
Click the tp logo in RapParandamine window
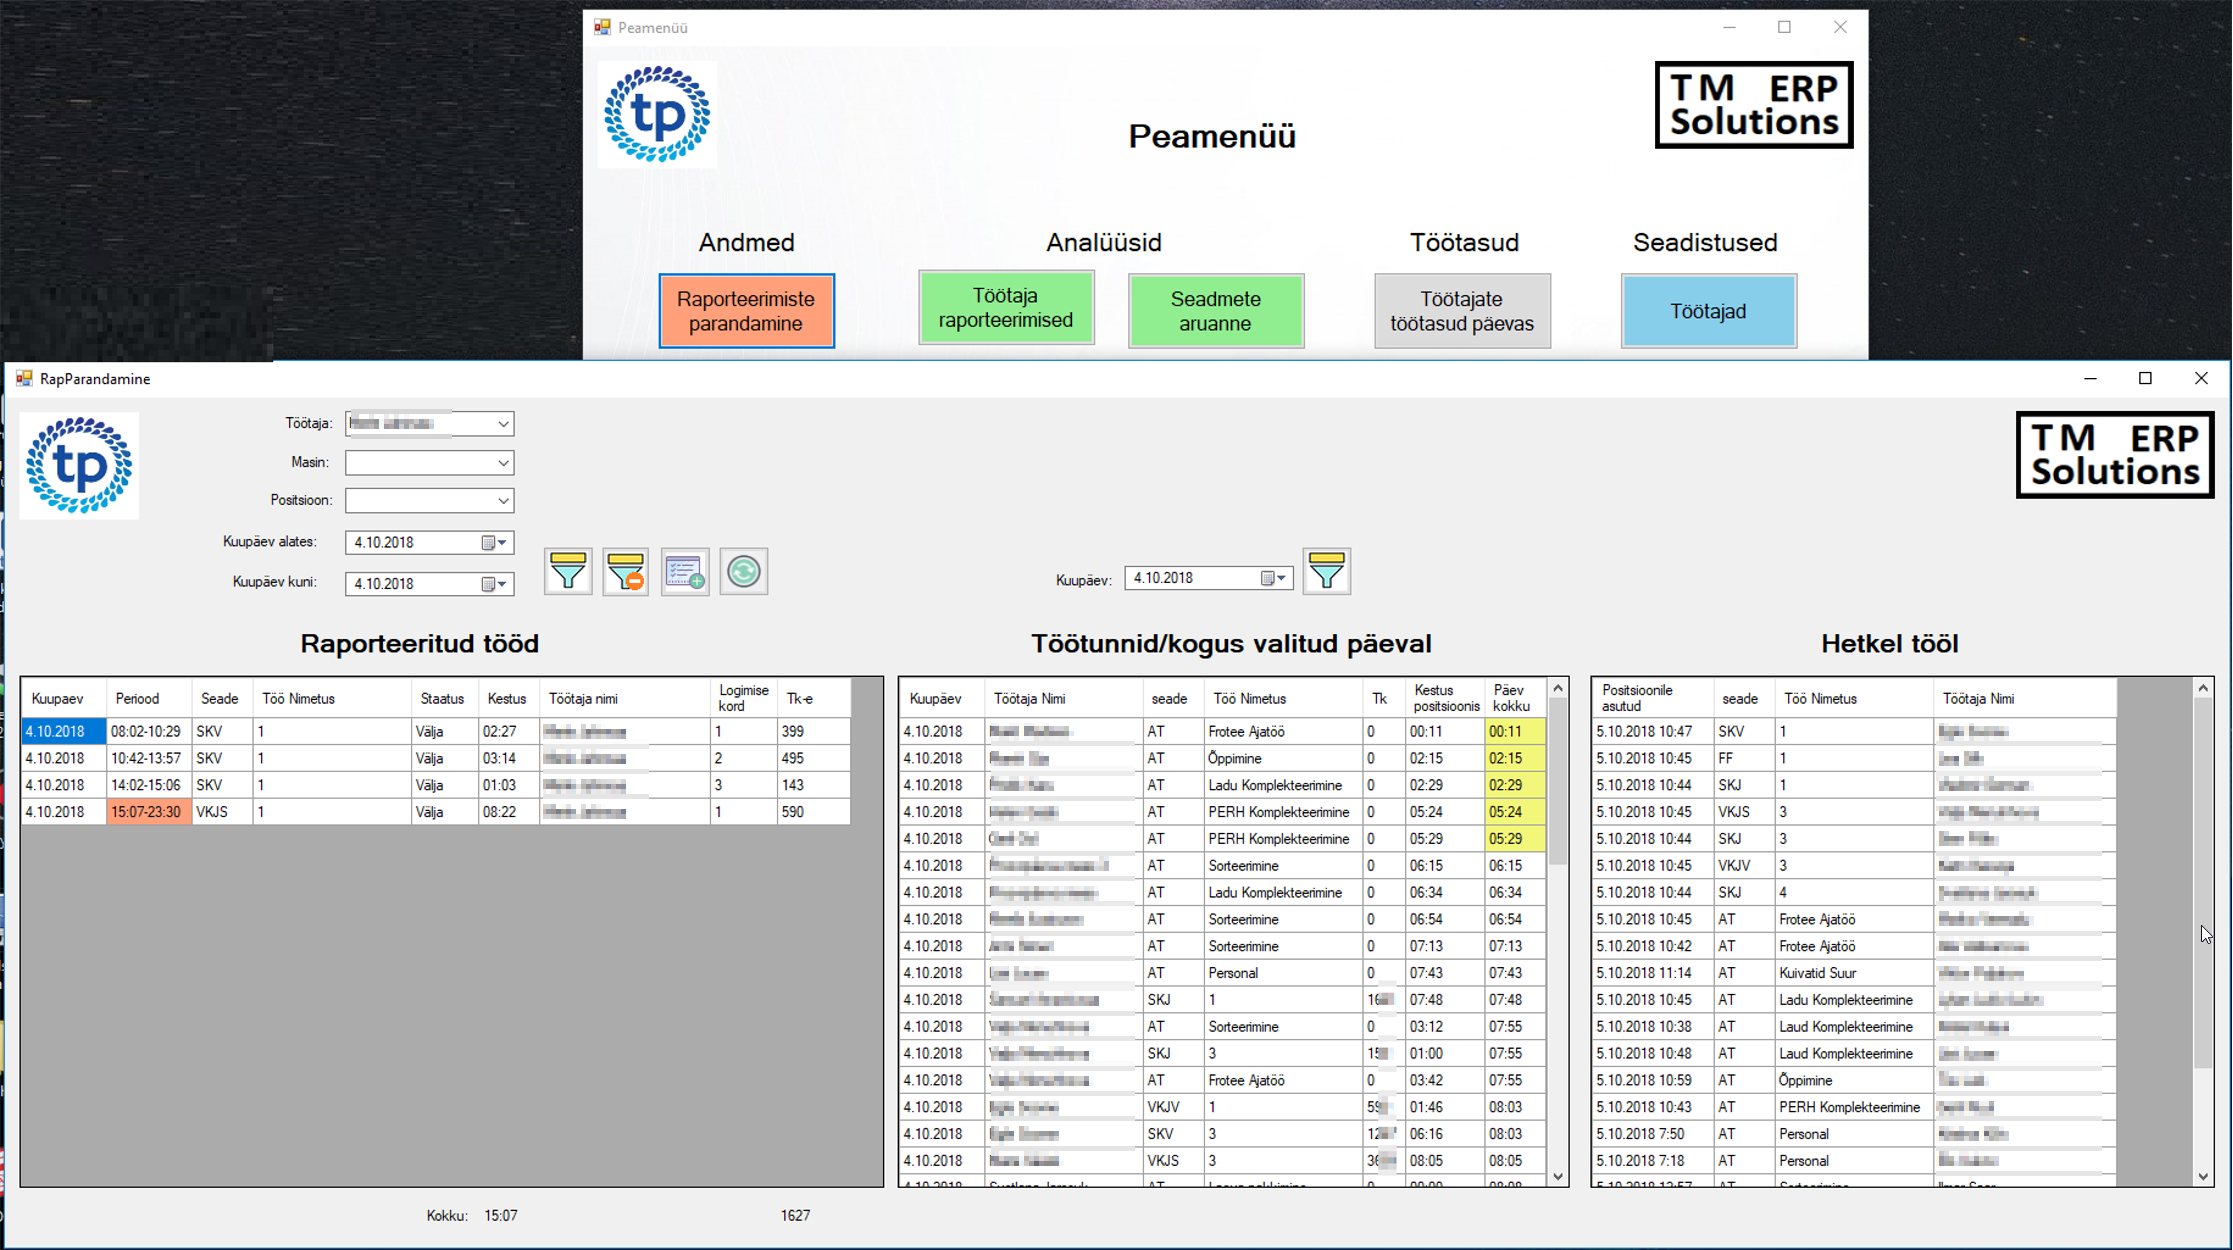click(79, 466)
